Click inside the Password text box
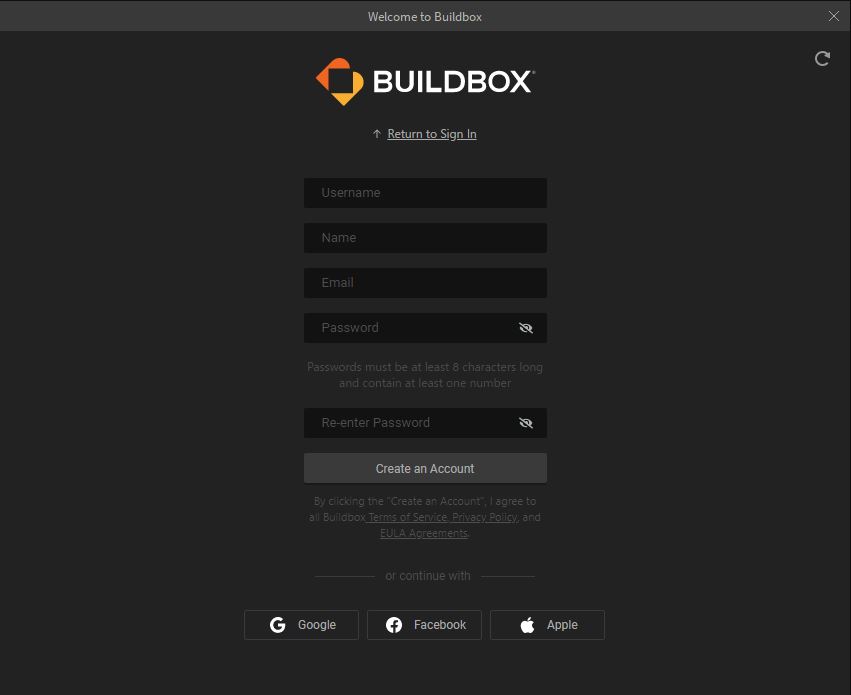 [410, 328]
